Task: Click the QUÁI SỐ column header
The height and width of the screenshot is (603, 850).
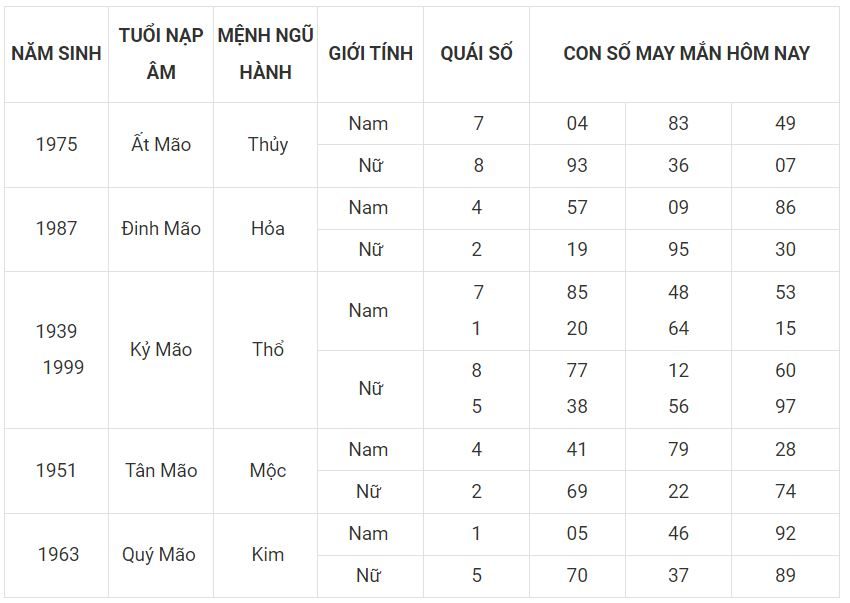Action: point(476,54)
